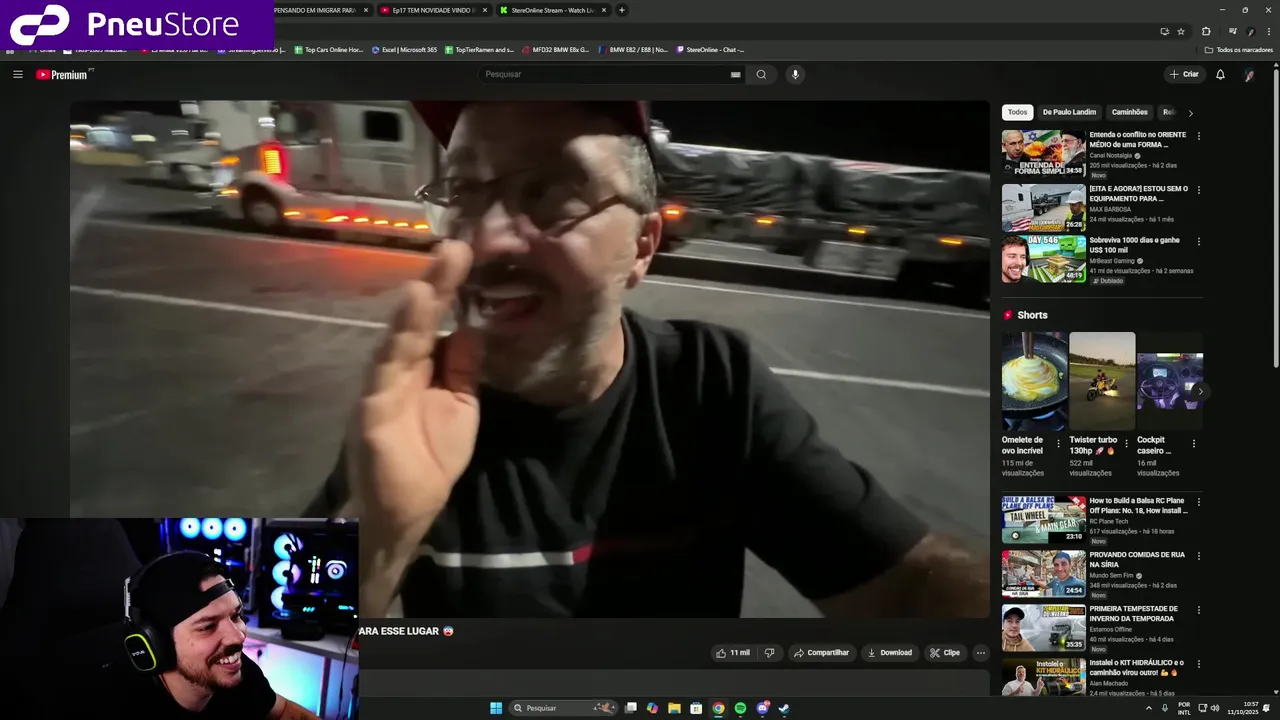Click the Compartilhar share button

click(821, 653)
